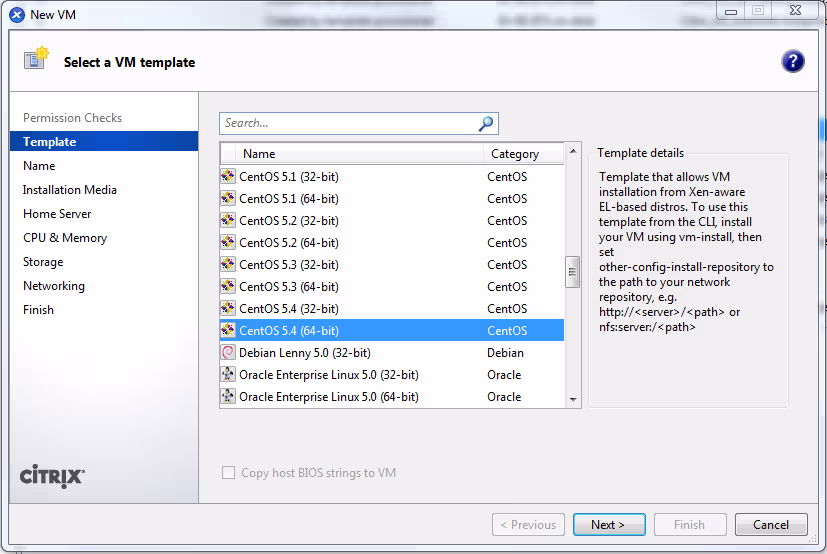Click the CentOS 5.3 (64-bit) template icon
This screenshot has width=827, height=554.
click(x=228, y=287)
